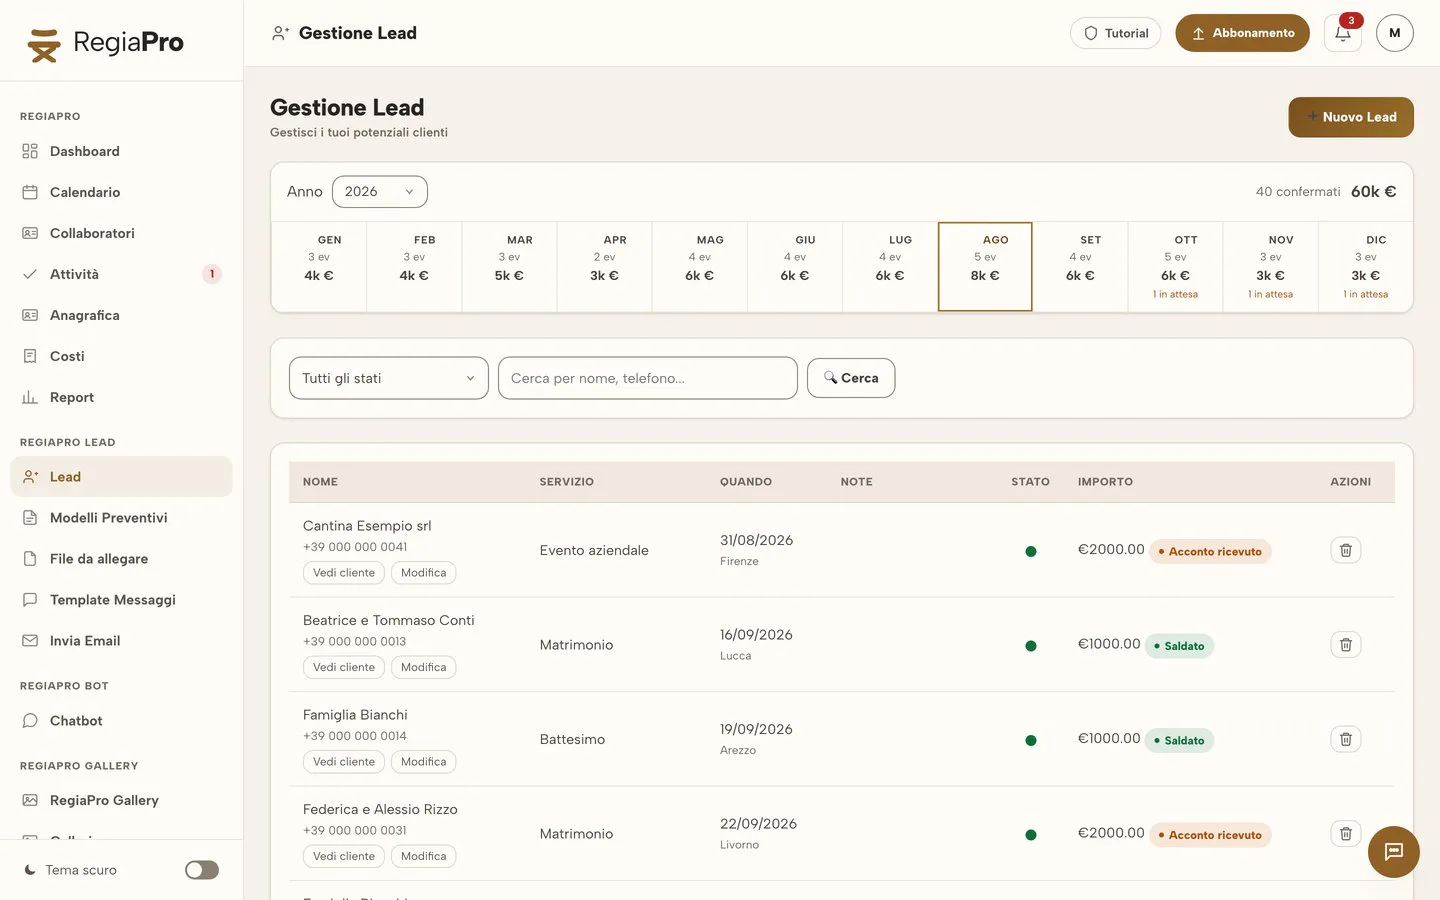Open the Tutorial button
1440x900 pixels.
1116,33
